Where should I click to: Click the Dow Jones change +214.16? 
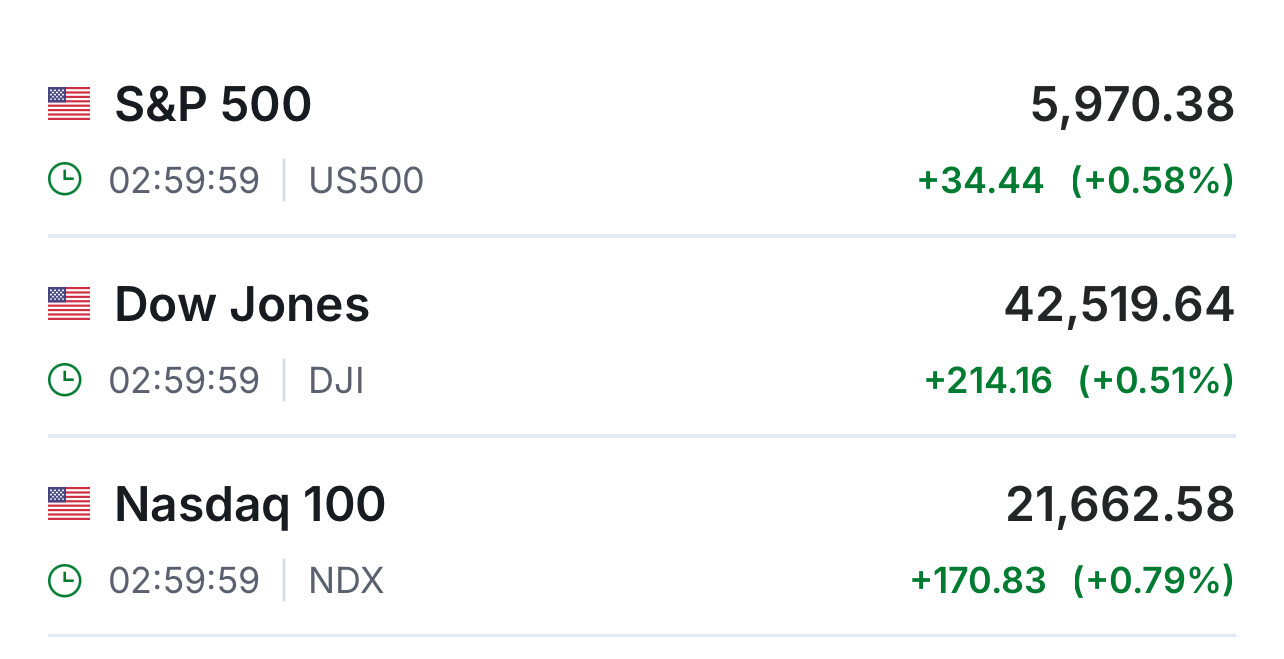pyautogui.click(x=988, y=380)
